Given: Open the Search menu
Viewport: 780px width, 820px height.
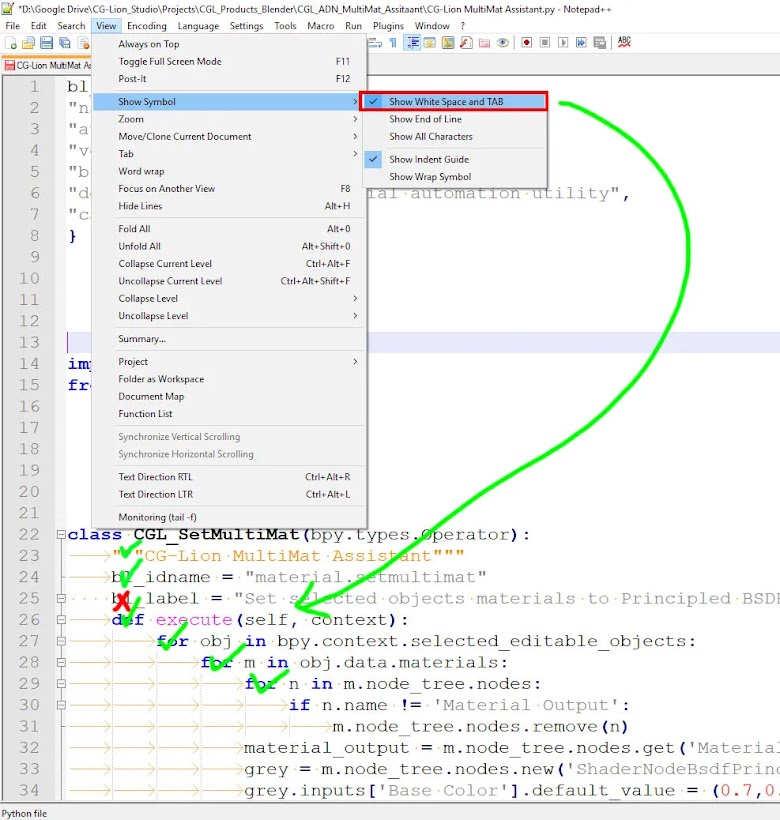Looking at the screenshot, I should 71,26.
